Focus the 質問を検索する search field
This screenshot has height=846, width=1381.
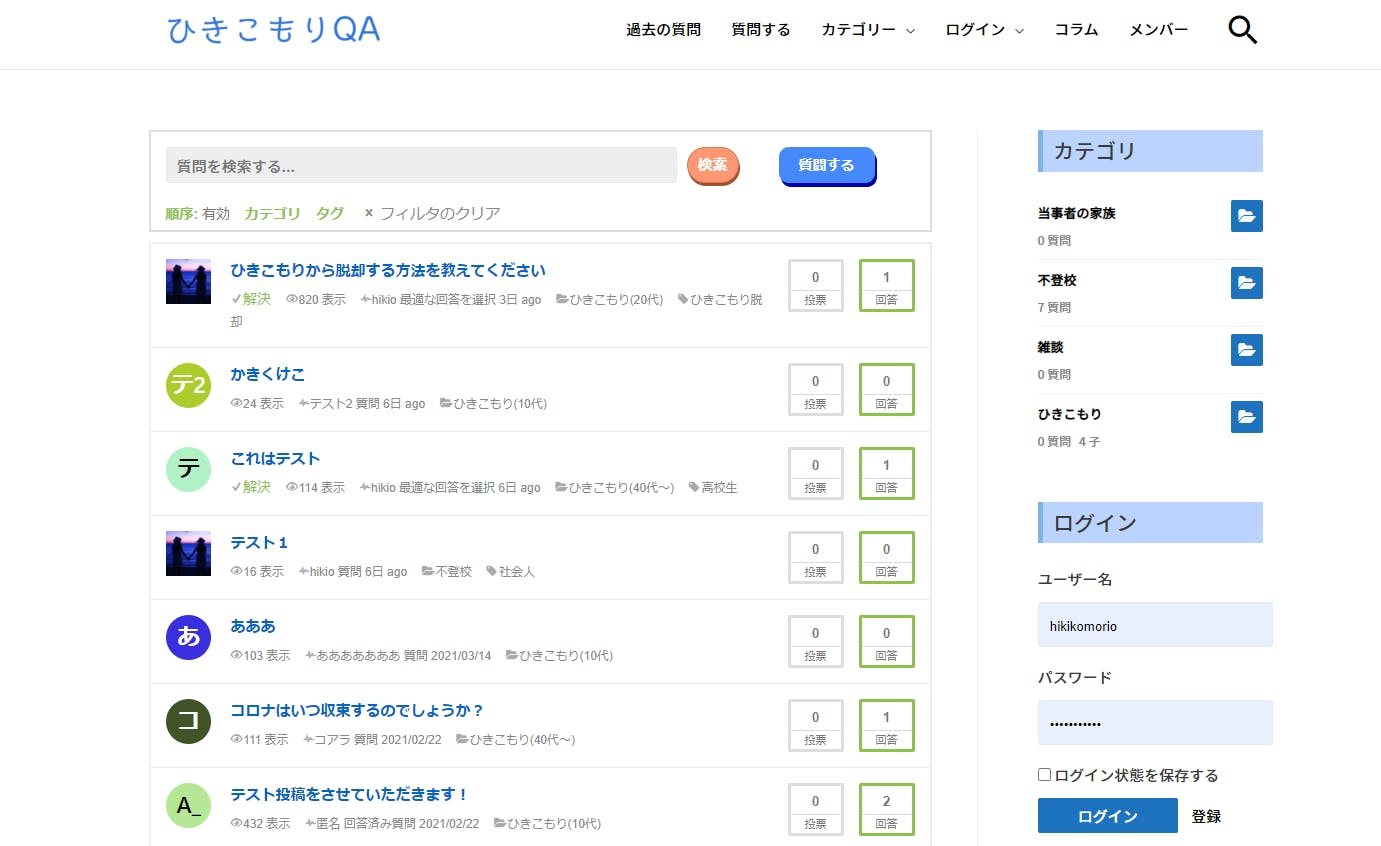[x=421, y=166]
